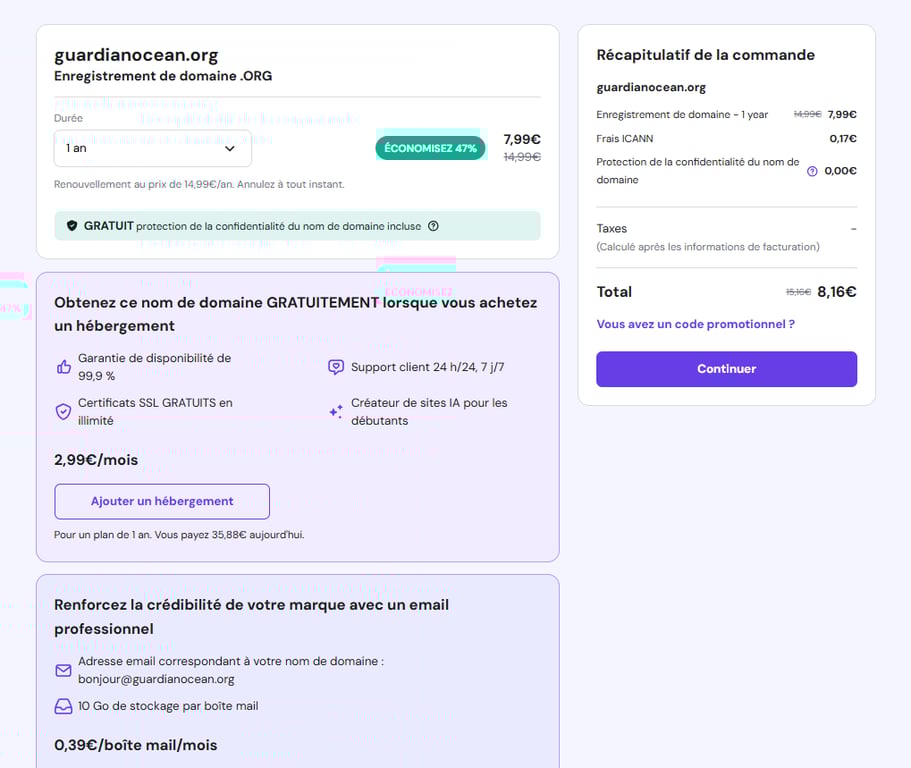
Task: Click the help icon beside the privacy banner
Action: [433, 226]
